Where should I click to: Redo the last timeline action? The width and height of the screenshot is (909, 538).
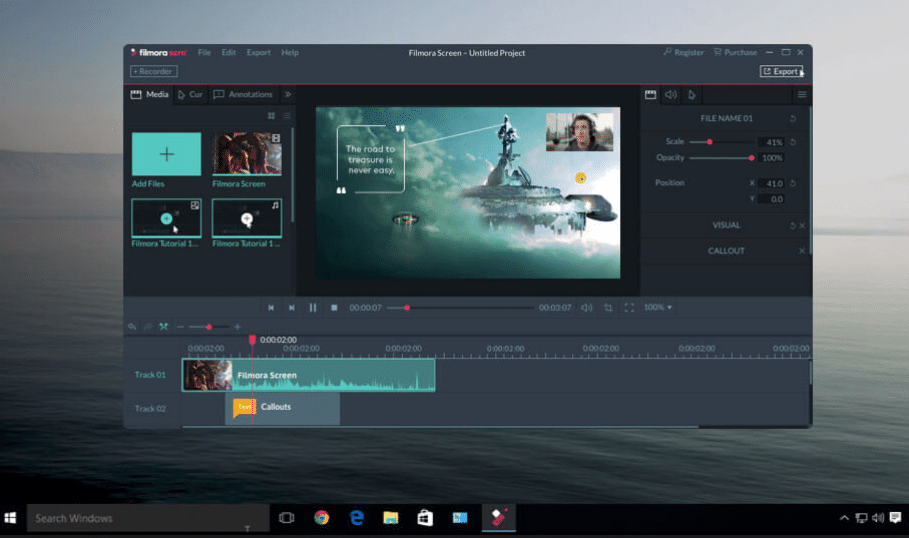[148, 327]
